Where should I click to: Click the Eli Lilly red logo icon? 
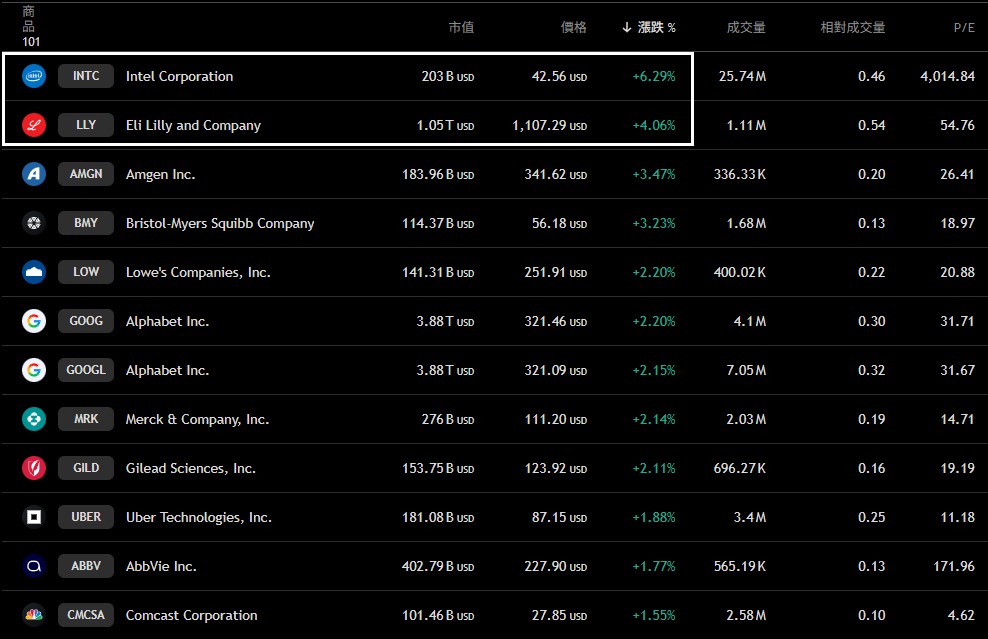(x=34, y=125)
